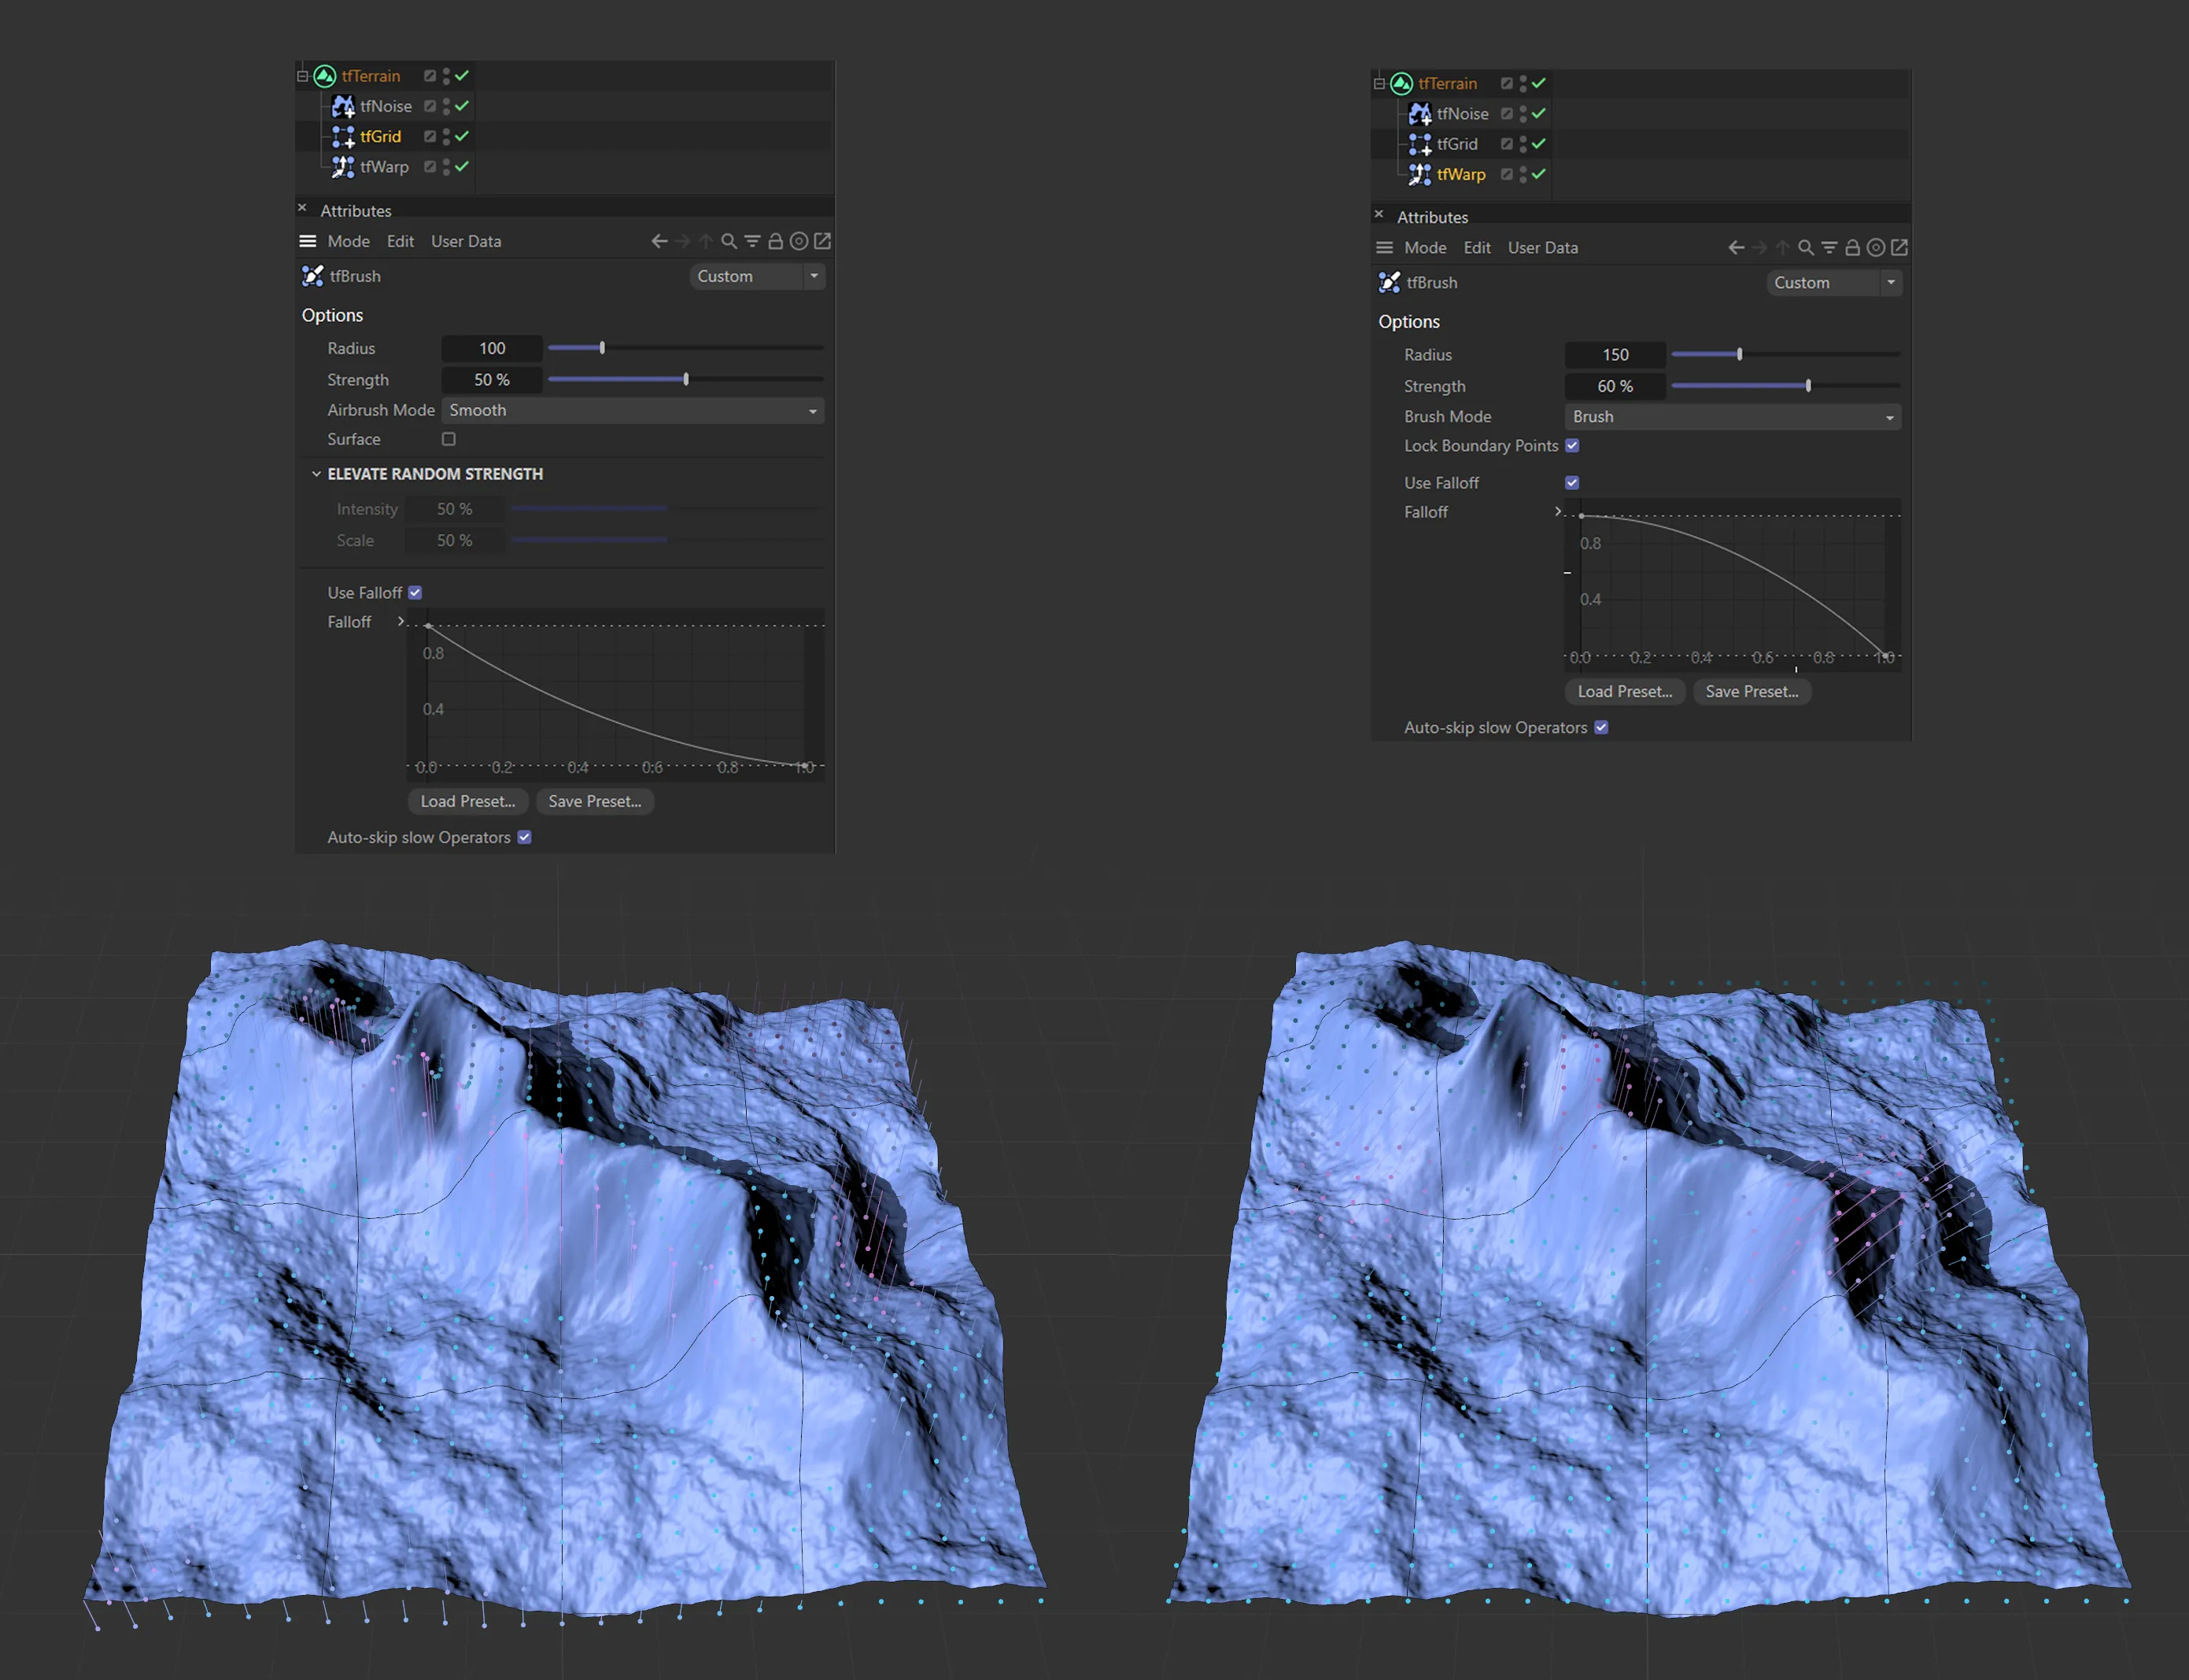The image size is (2189, 1680).
Task: Enable the Surface checkbox
Action: pyautogui.click(x=449, y=439)
